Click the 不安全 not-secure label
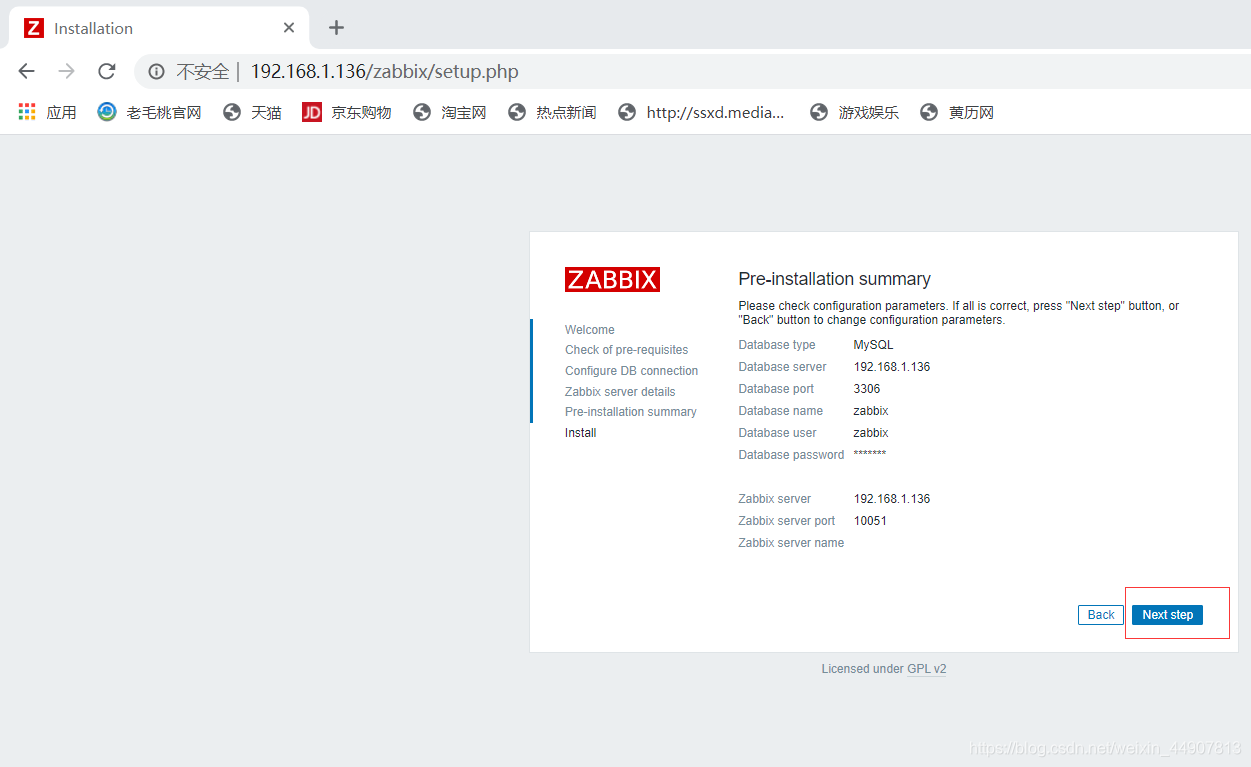Image resolution: width=1251 pixels, height=767 pixels. click(202, 72)
